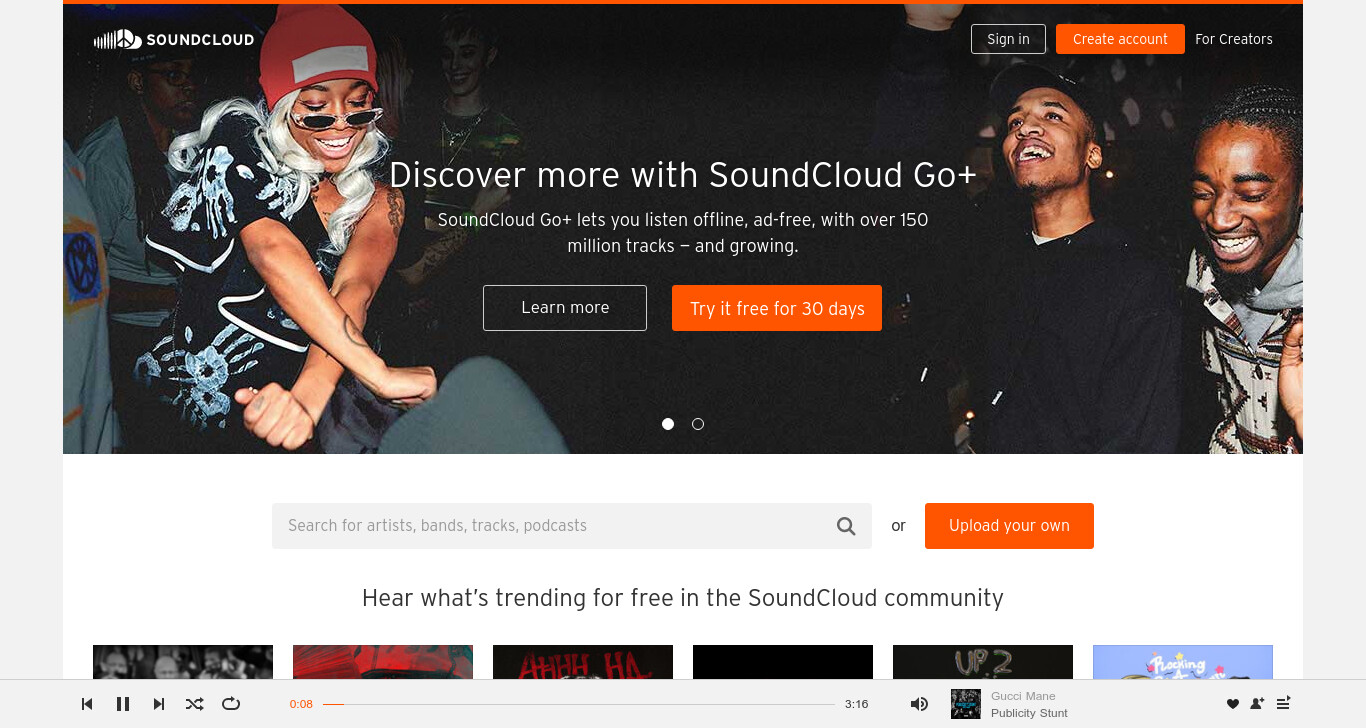Like the track with the heart icon
Viewport: 1366px width, 728px height.
click(x=1233, y=704)
